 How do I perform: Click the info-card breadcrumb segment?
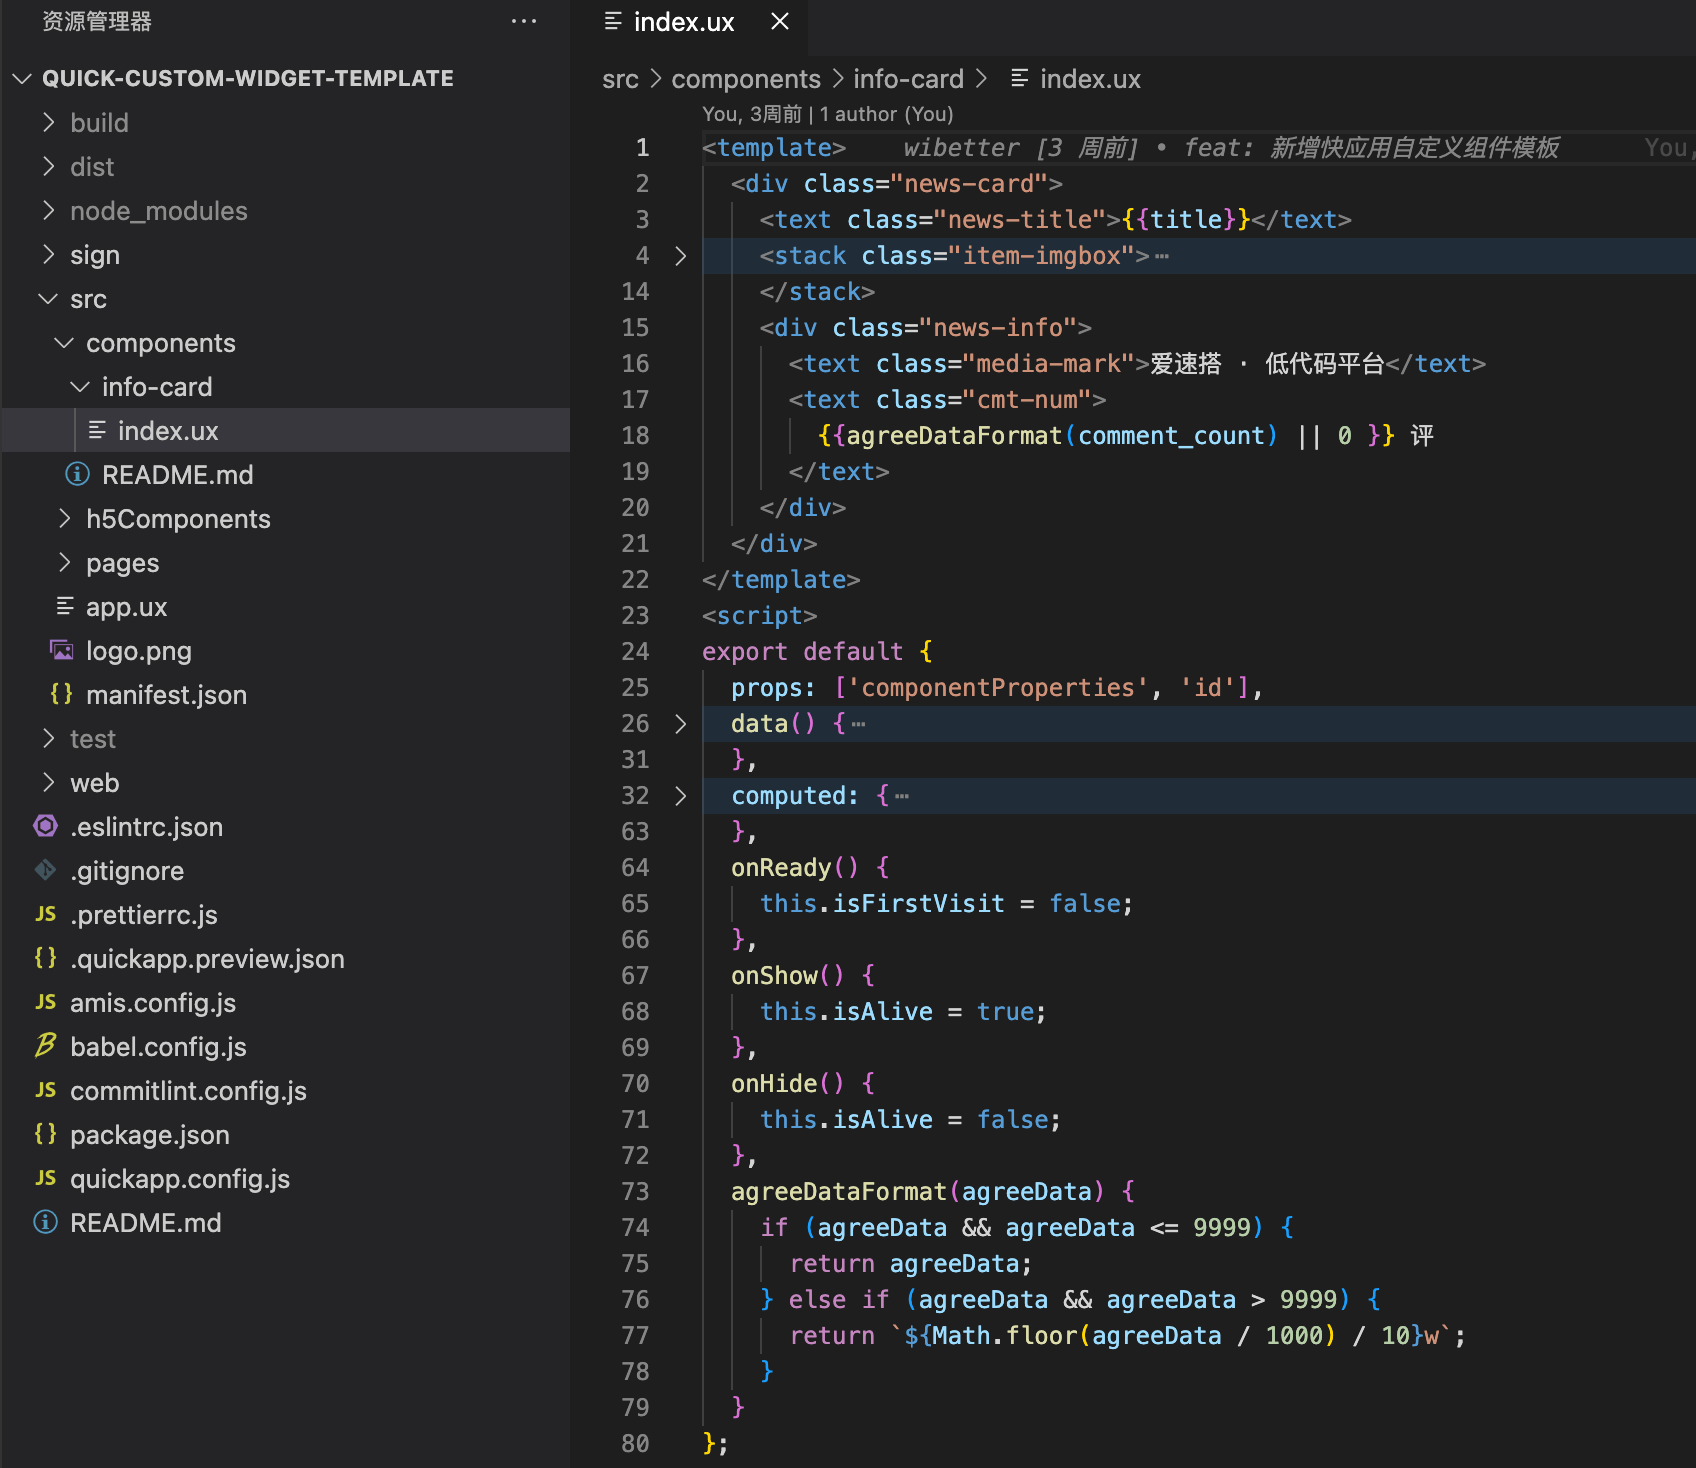908,79
